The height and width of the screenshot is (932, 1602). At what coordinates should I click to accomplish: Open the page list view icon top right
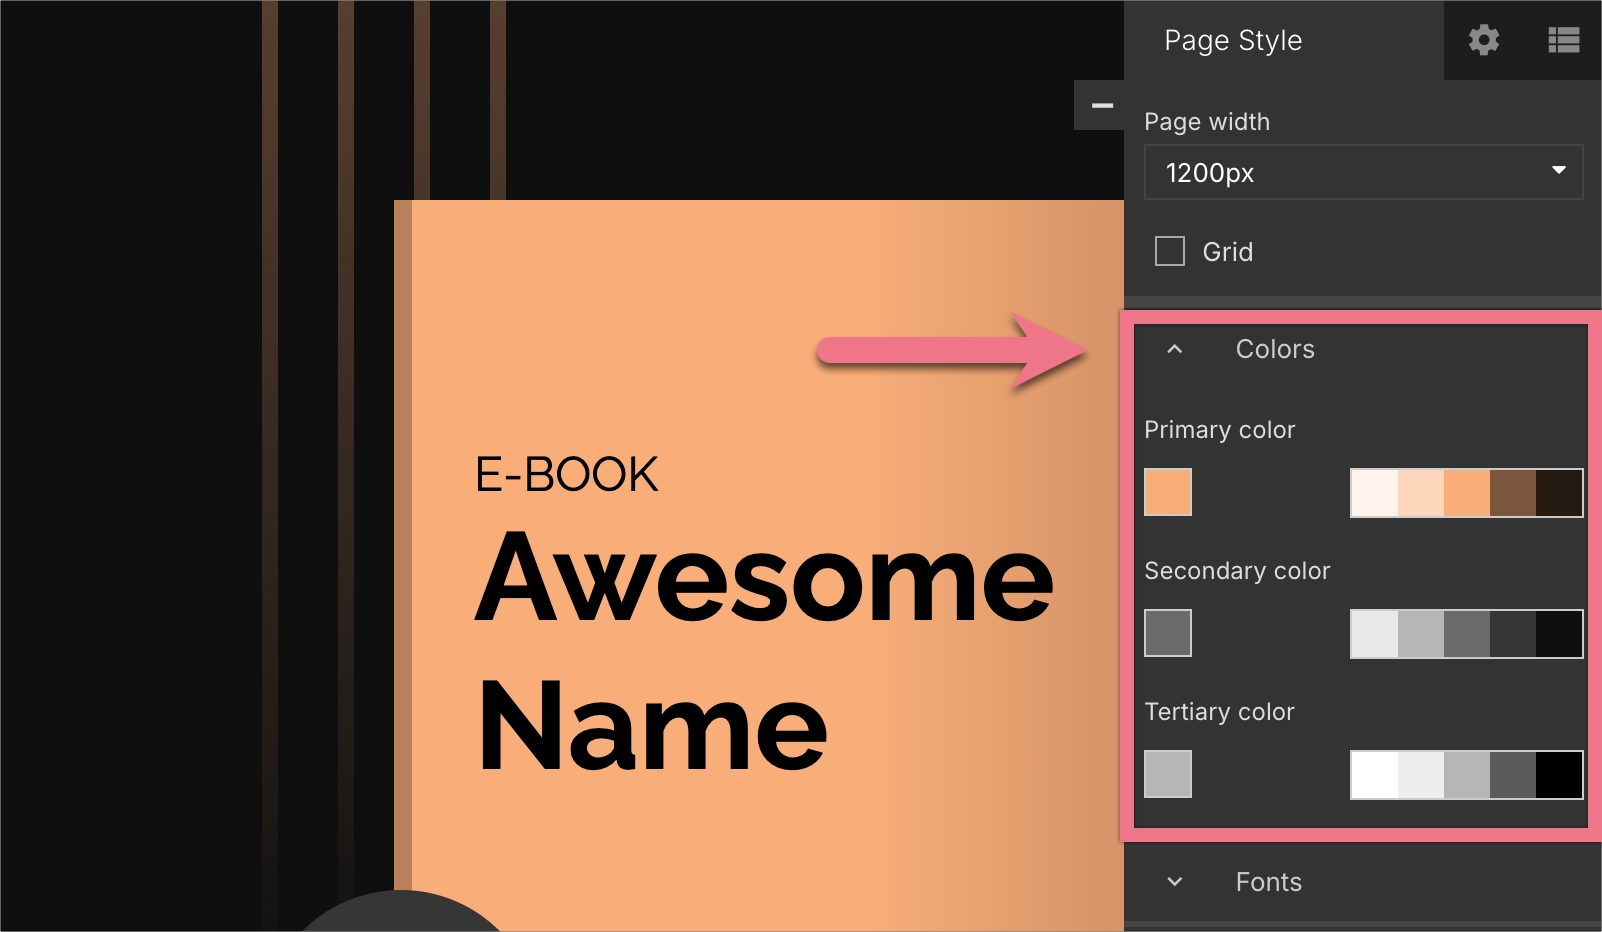1562,40
